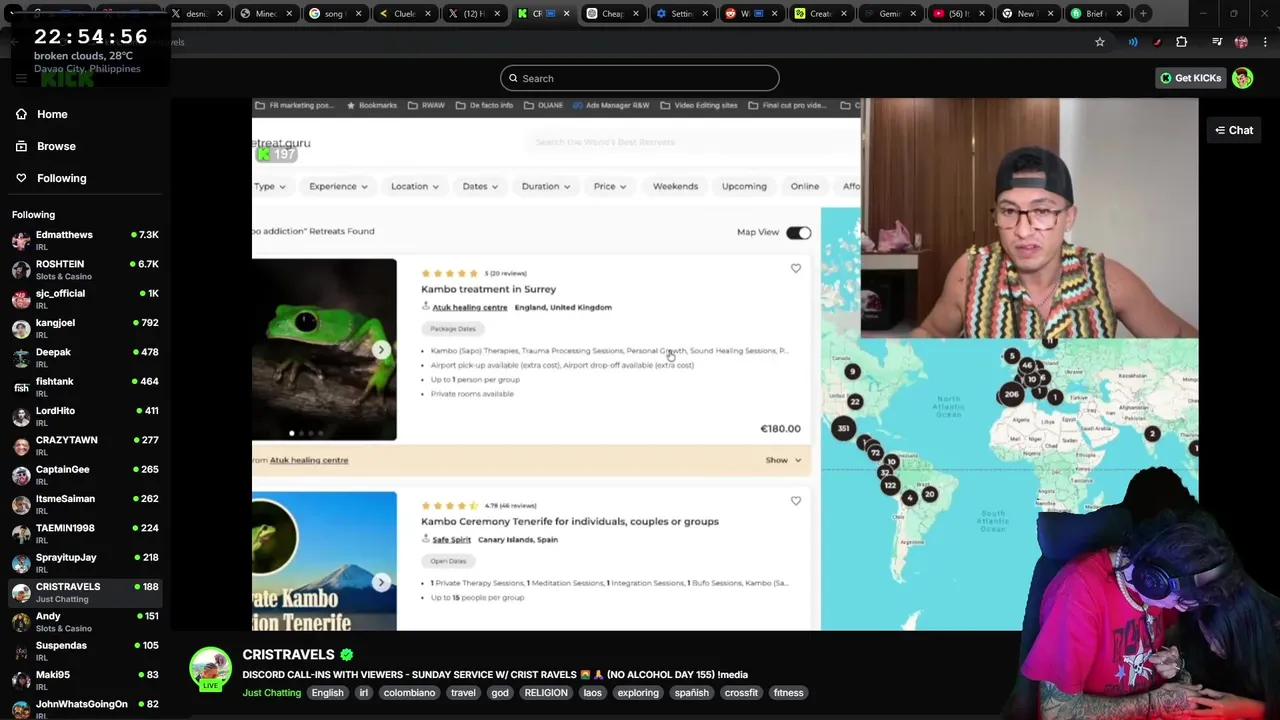
Task: Open a new browser tab with plus
Action: point(1143,13)
